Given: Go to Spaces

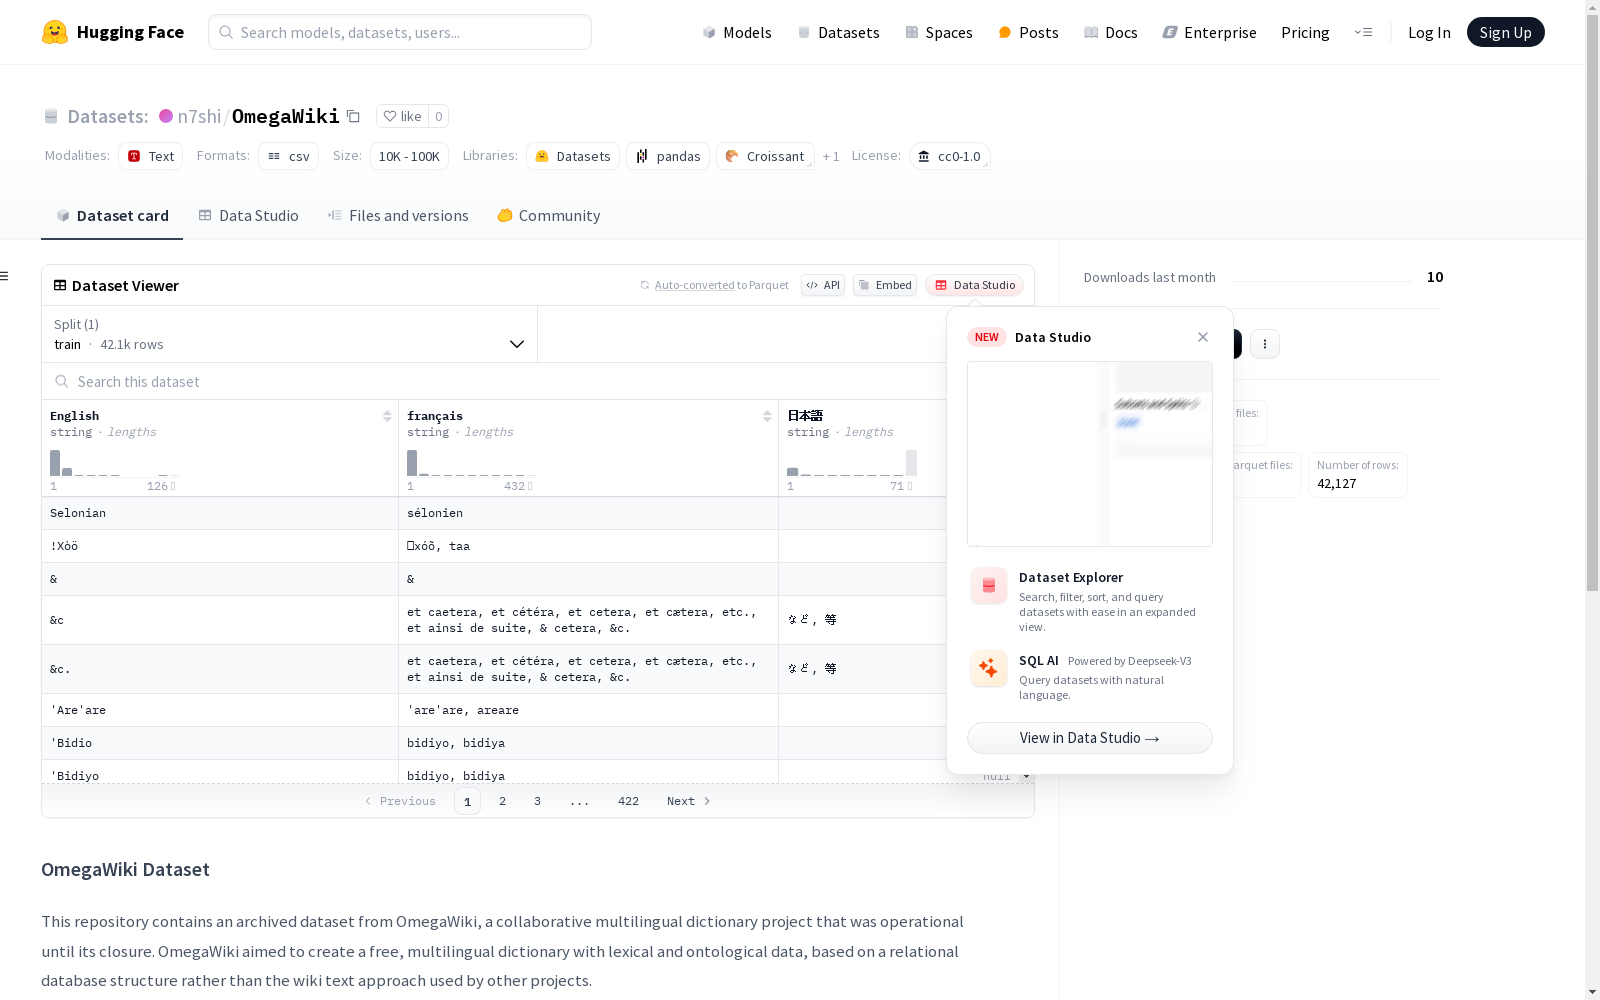Looking at the screenshot, I should tap(938, 32).
